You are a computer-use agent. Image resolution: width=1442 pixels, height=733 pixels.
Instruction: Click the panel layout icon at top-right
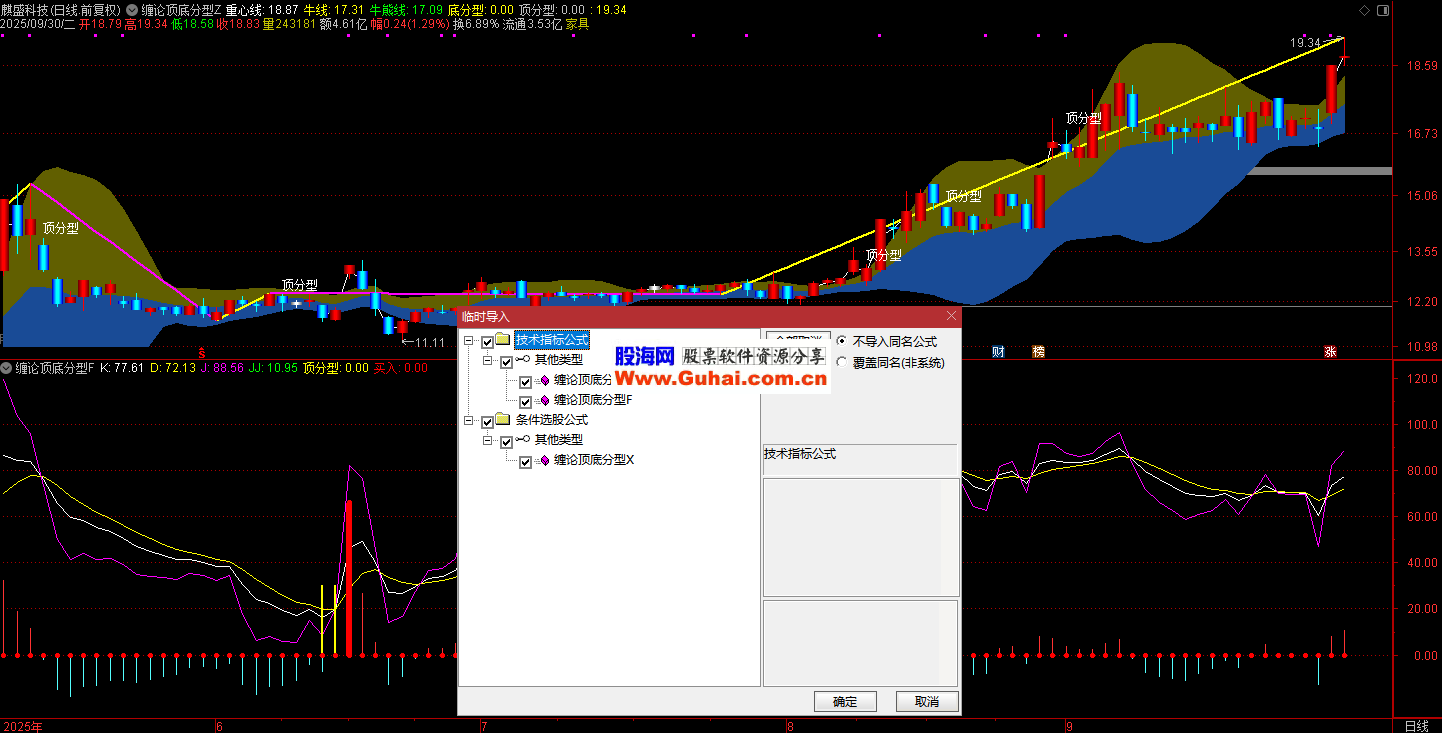(x=1383, y=10)
